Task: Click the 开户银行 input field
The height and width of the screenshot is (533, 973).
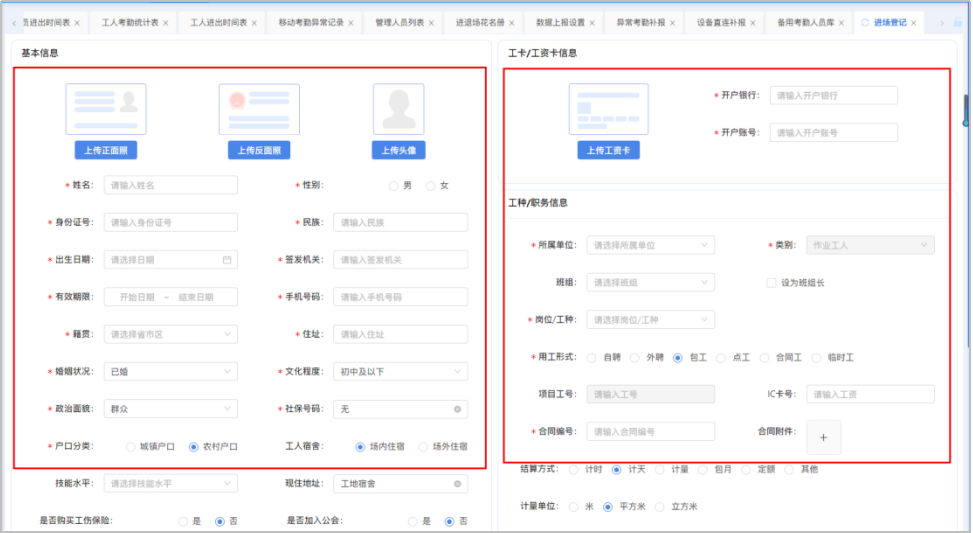Action: 833,96
